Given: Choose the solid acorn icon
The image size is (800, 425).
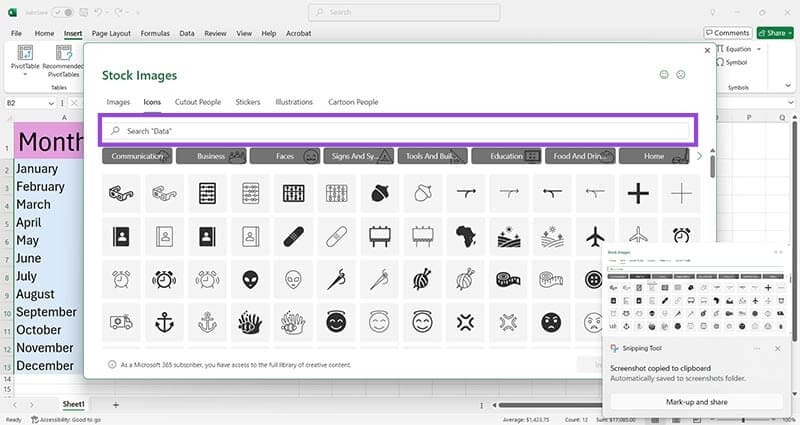Looking at the screenshot, I should coord(380,193).
